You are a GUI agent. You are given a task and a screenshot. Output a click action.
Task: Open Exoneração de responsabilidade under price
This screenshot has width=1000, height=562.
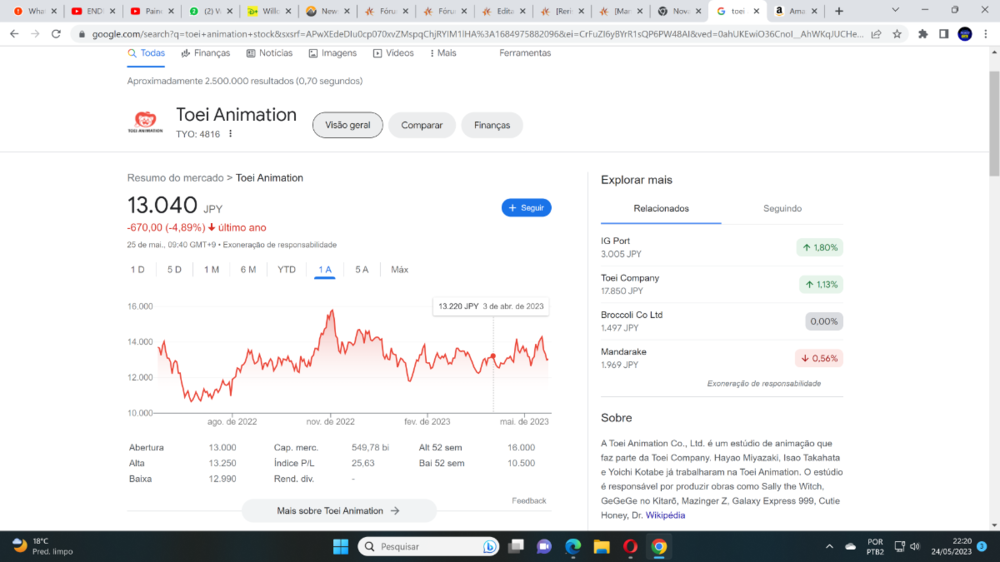click(279, 245)
